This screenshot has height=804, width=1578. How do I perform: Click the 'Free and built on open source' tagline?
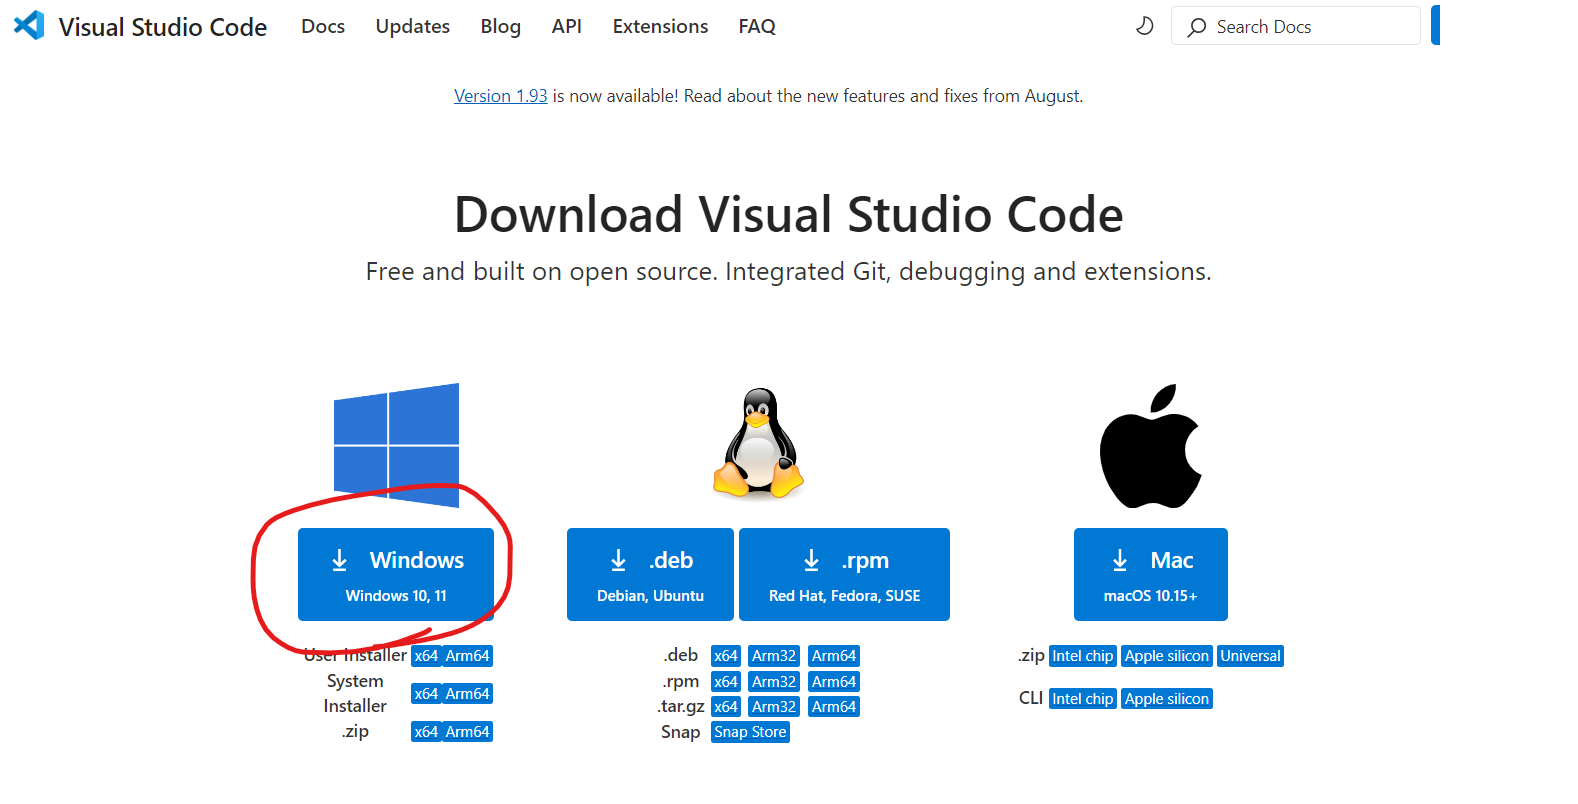pyautogui.click(x=788, y=272)
